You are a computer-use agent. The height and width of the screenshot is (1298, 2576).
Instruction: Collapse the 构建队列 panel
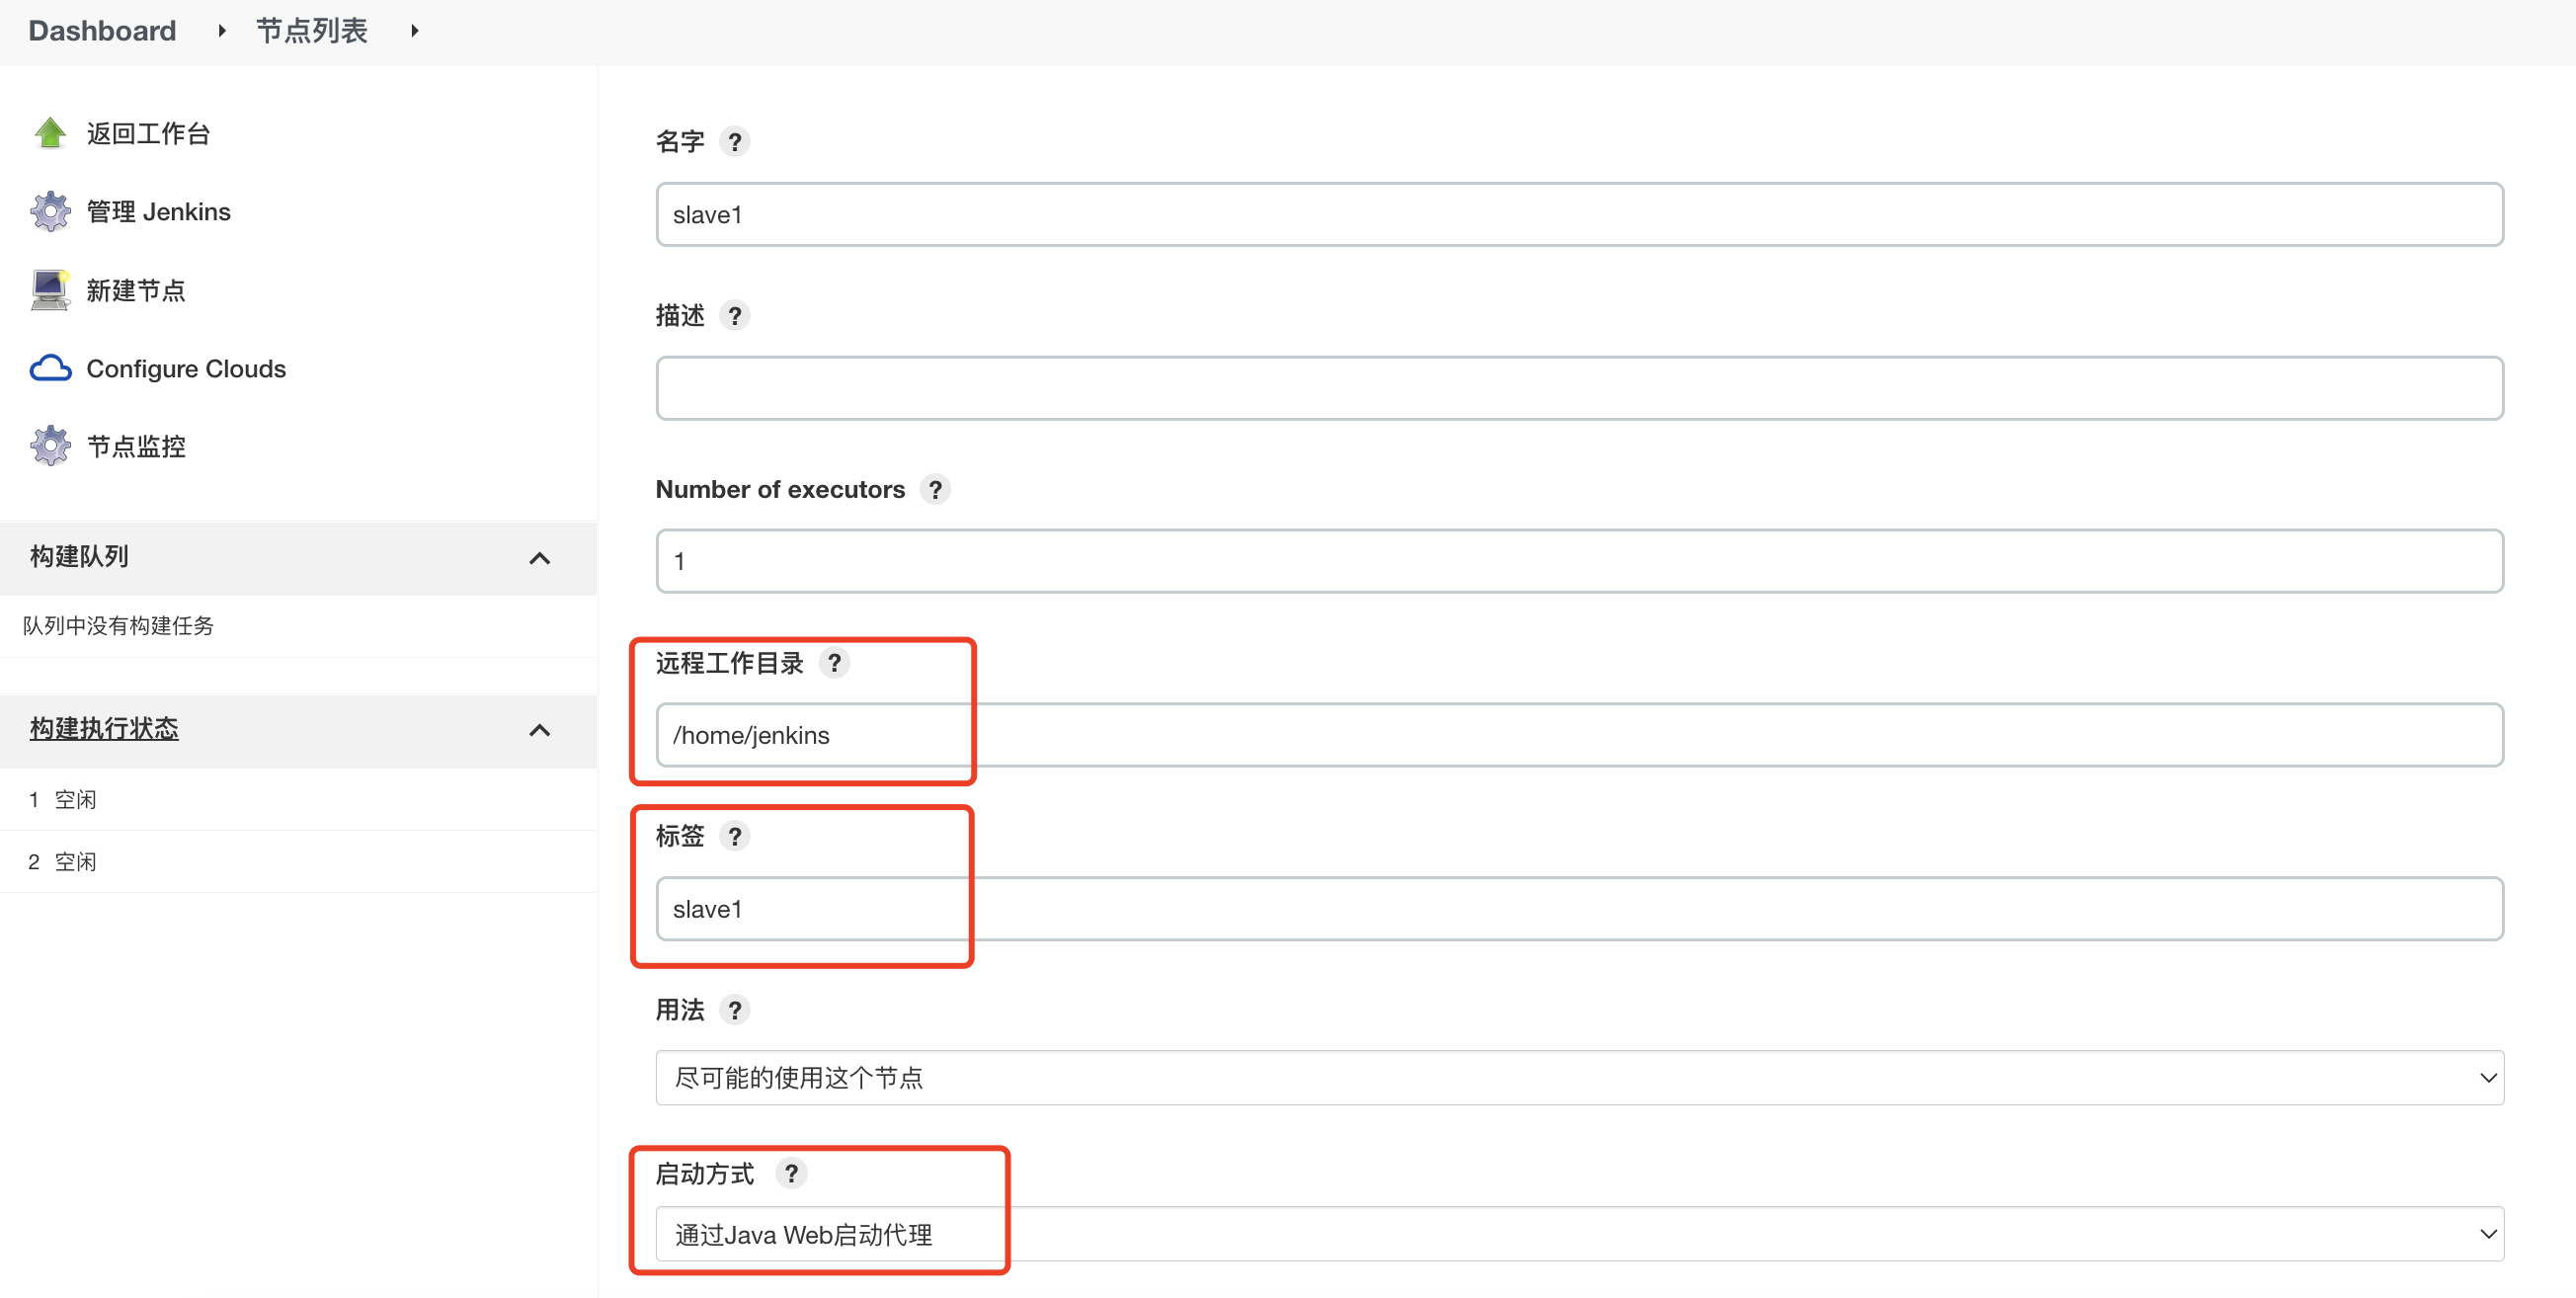point(539,558)
